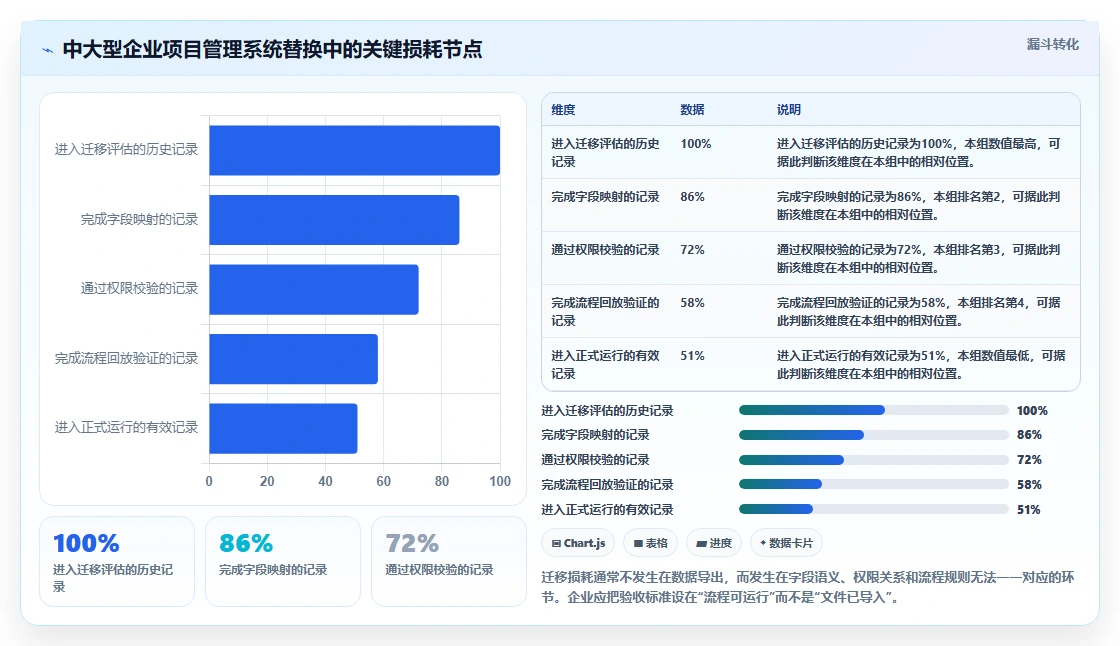Click the description mentioning 本组排名第3
The height and width of the screenshot is (646, 1120).
918,258
